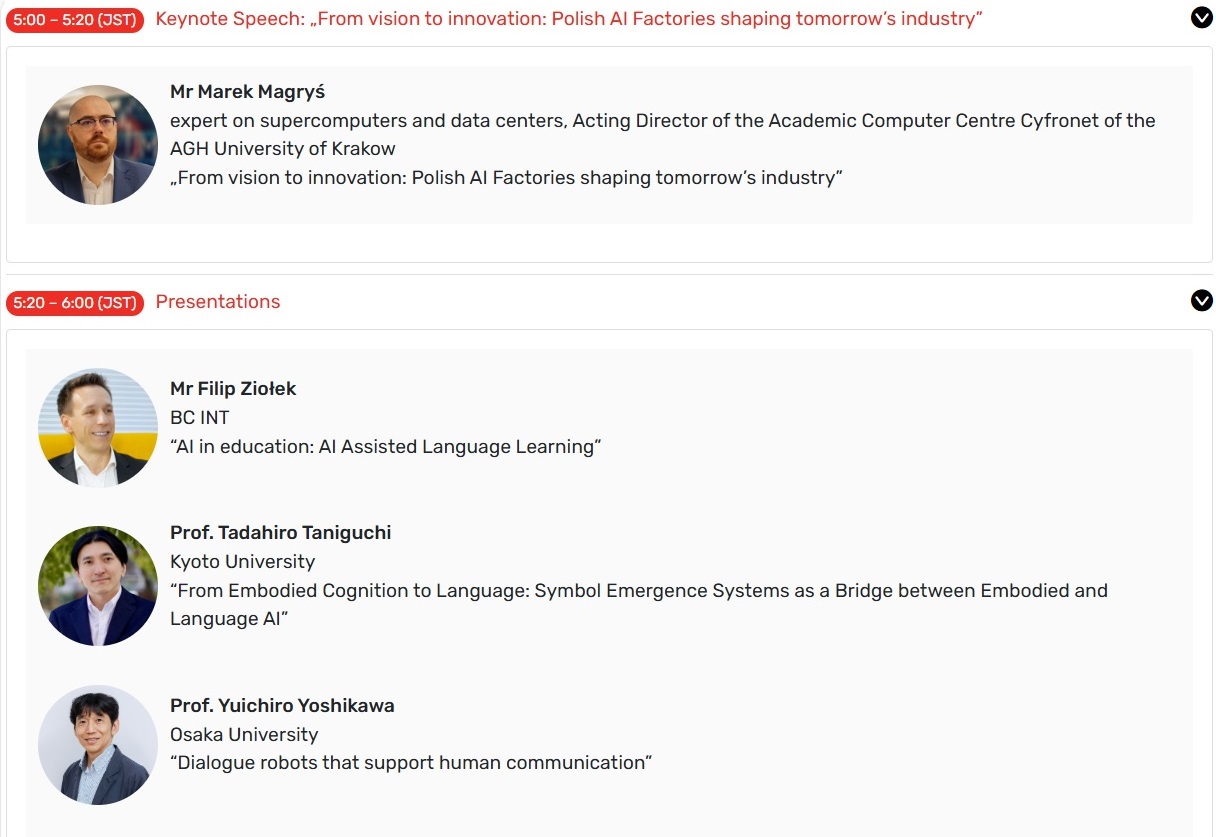Select the name Prof. Yuichiro Yoshikawa

tap(282, 706)
